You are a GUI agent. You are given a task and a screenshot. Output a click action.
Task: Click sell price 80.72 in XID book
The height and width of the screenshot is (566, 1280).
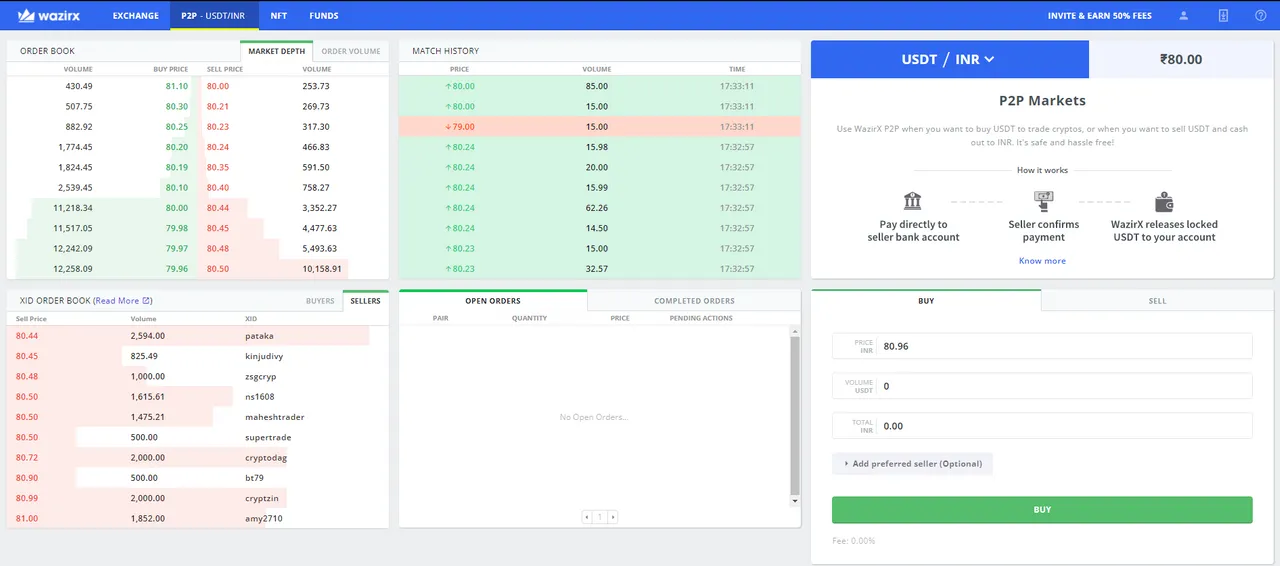click(28, 457)
